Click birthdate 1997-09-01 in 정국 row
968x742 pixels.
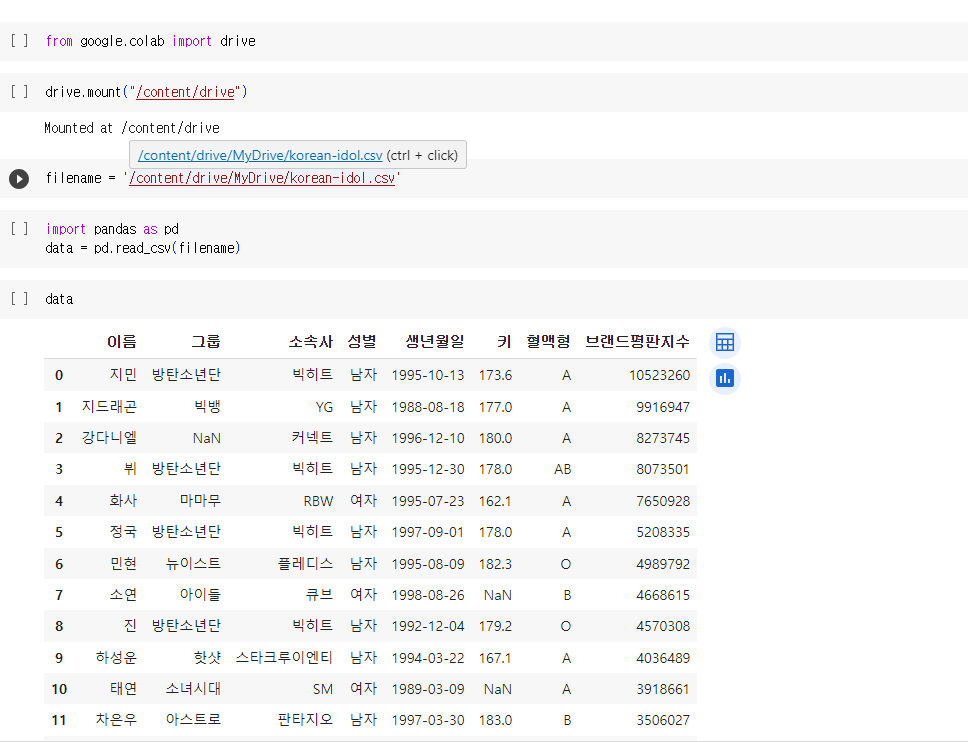[428, 532]
